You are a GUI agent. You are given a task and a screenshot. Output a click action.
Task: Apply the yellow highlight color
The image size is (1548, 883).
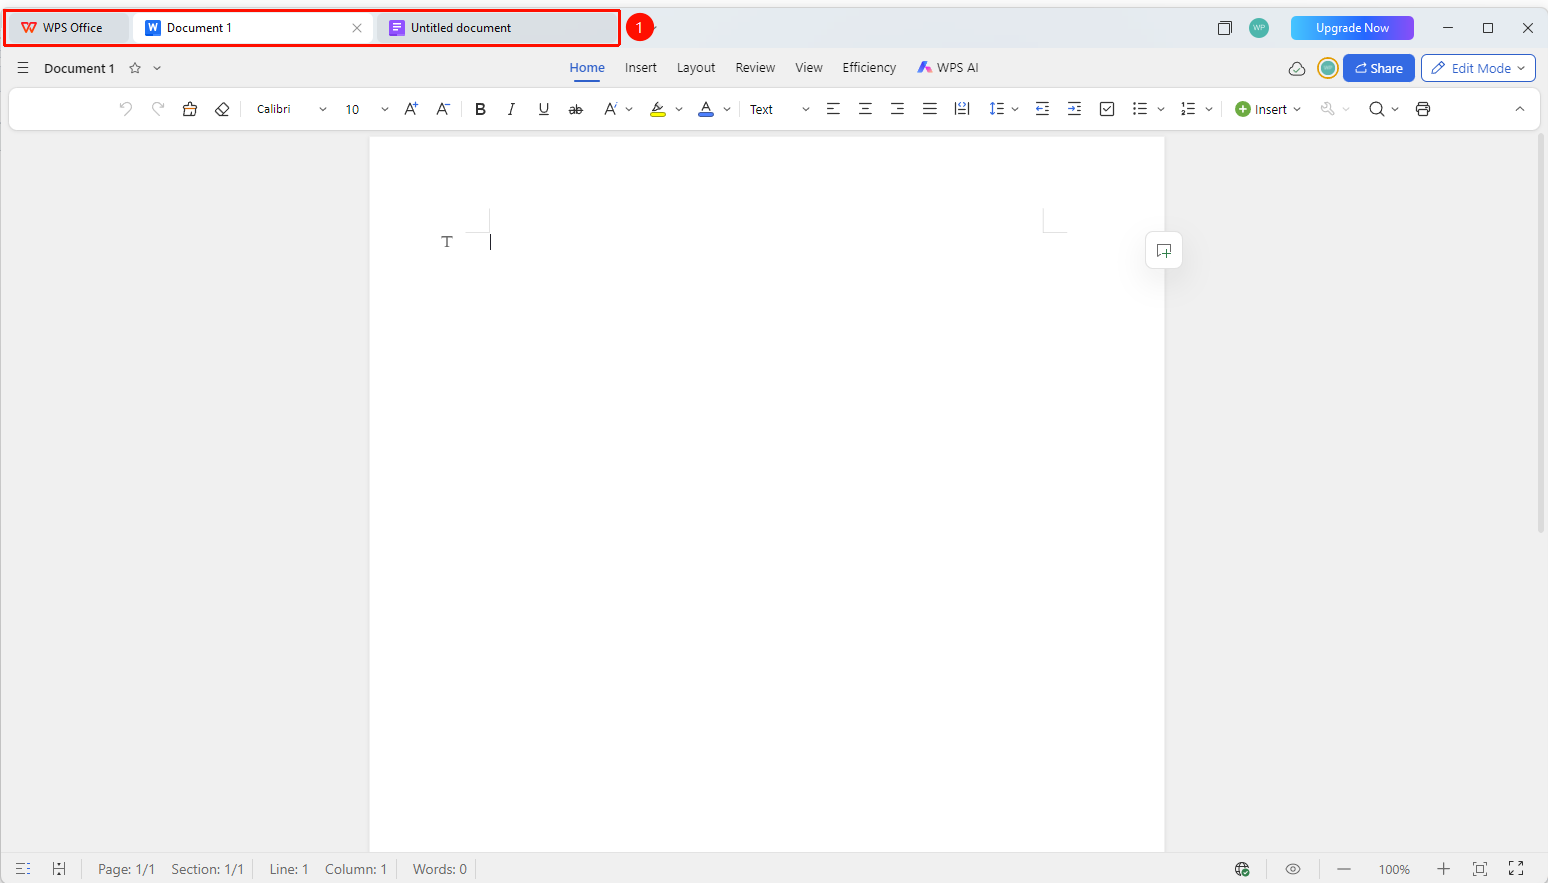click(657, 109)
